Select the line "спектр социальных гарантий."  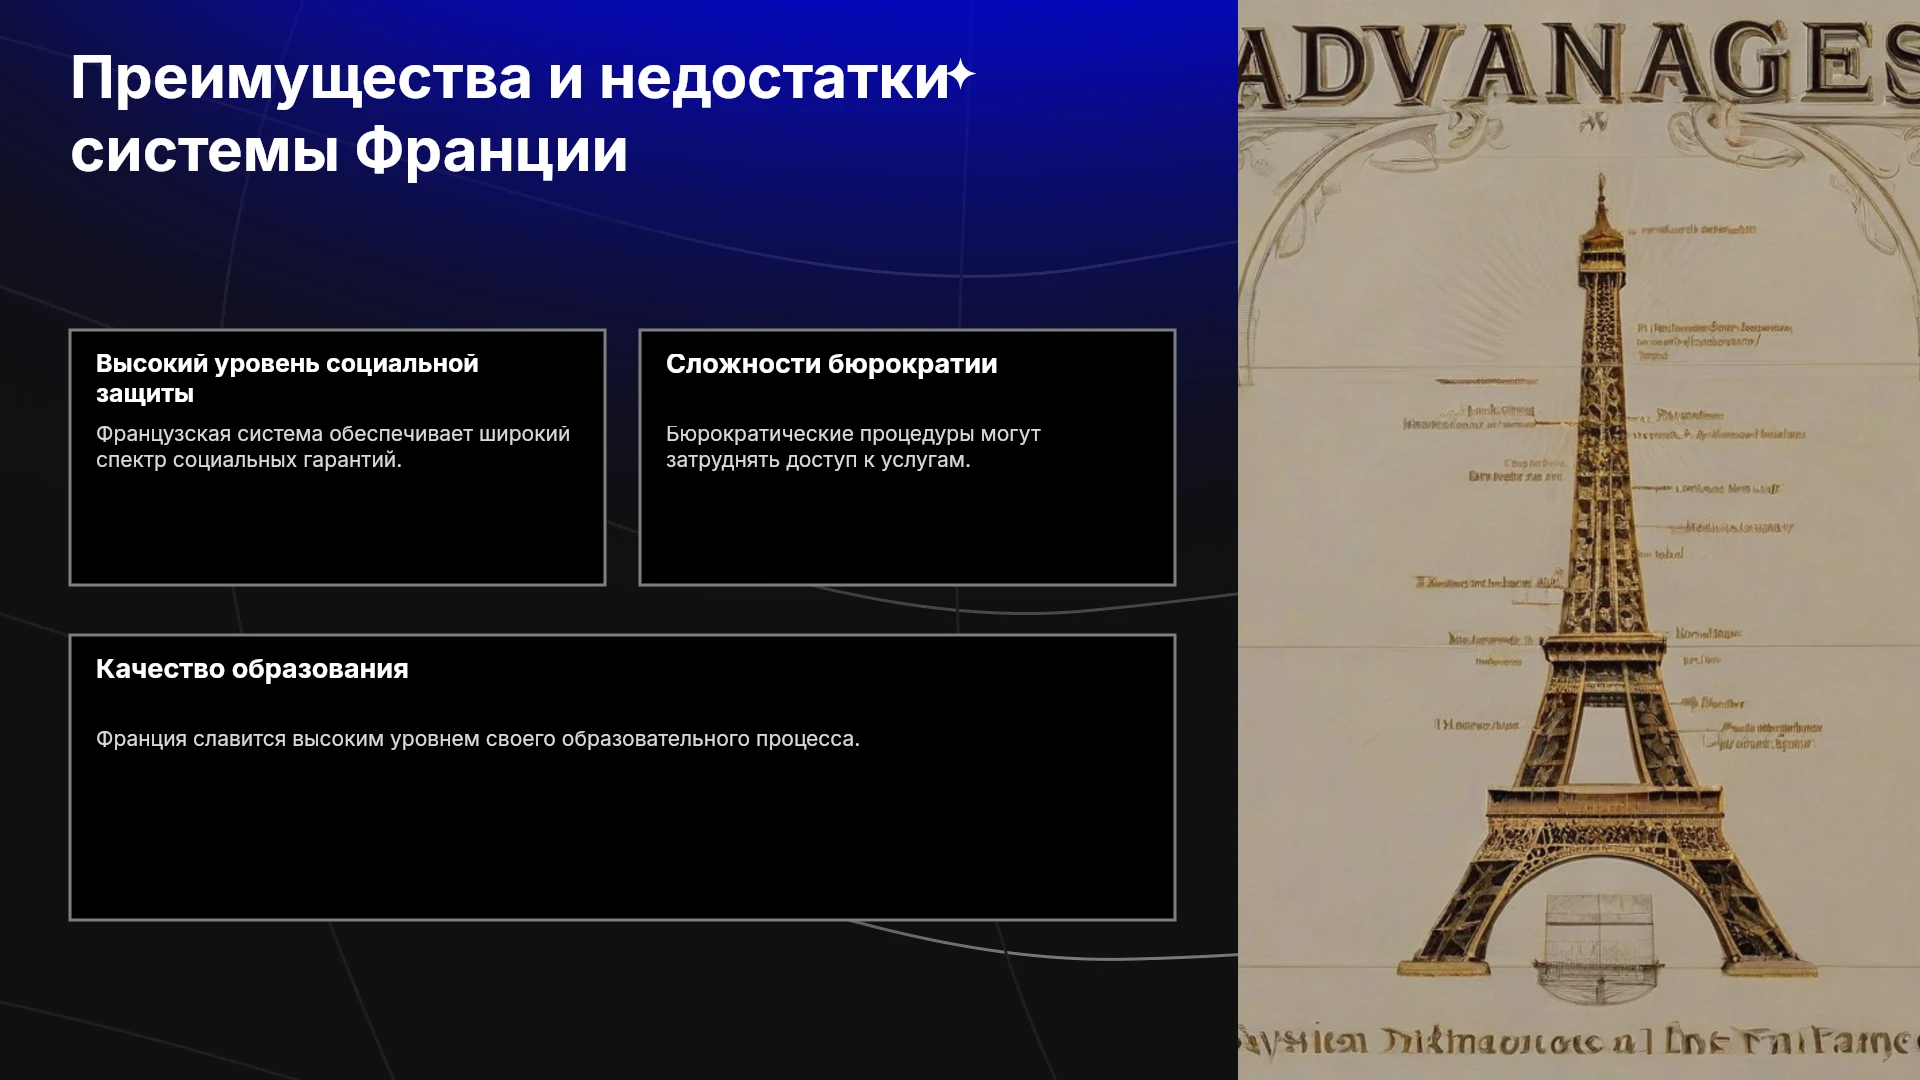[x=249, y=460]
